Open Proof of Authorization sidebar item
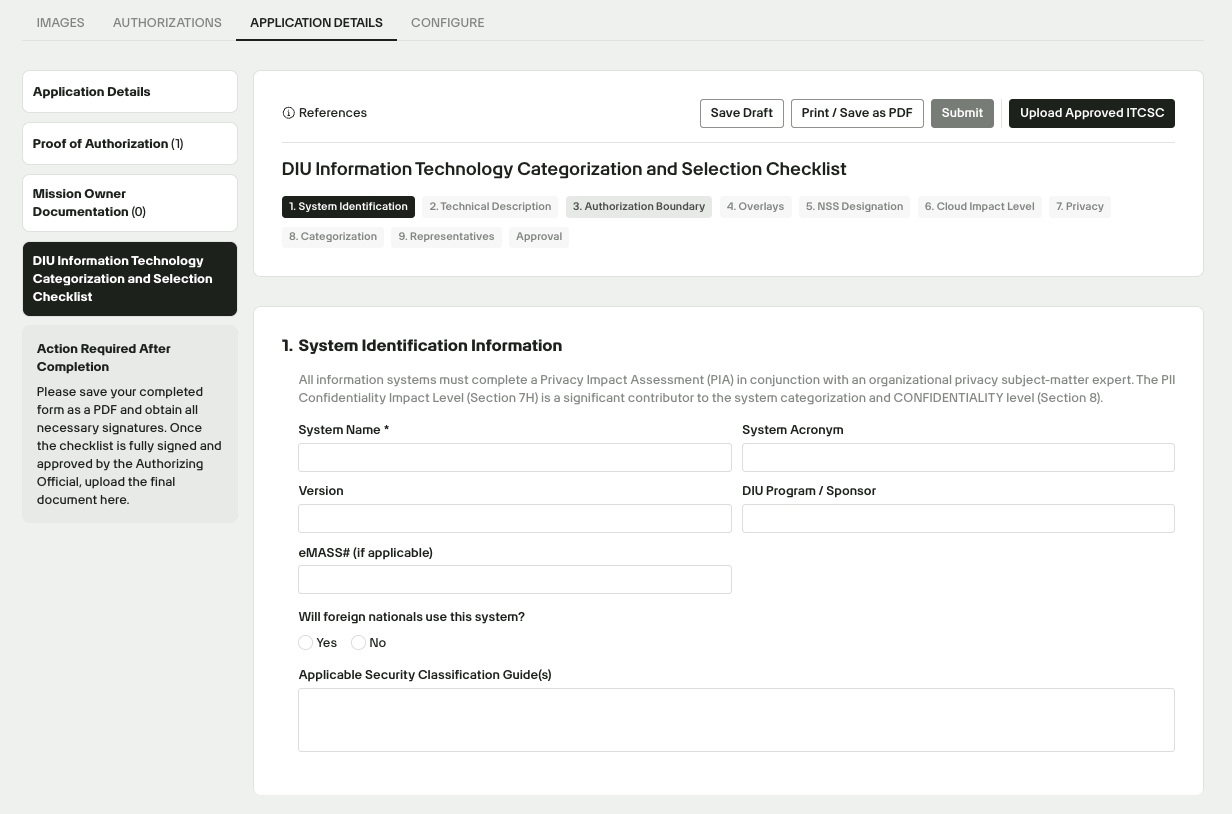The width and height of the screenshot is (1232, 814). click(130, 143)
